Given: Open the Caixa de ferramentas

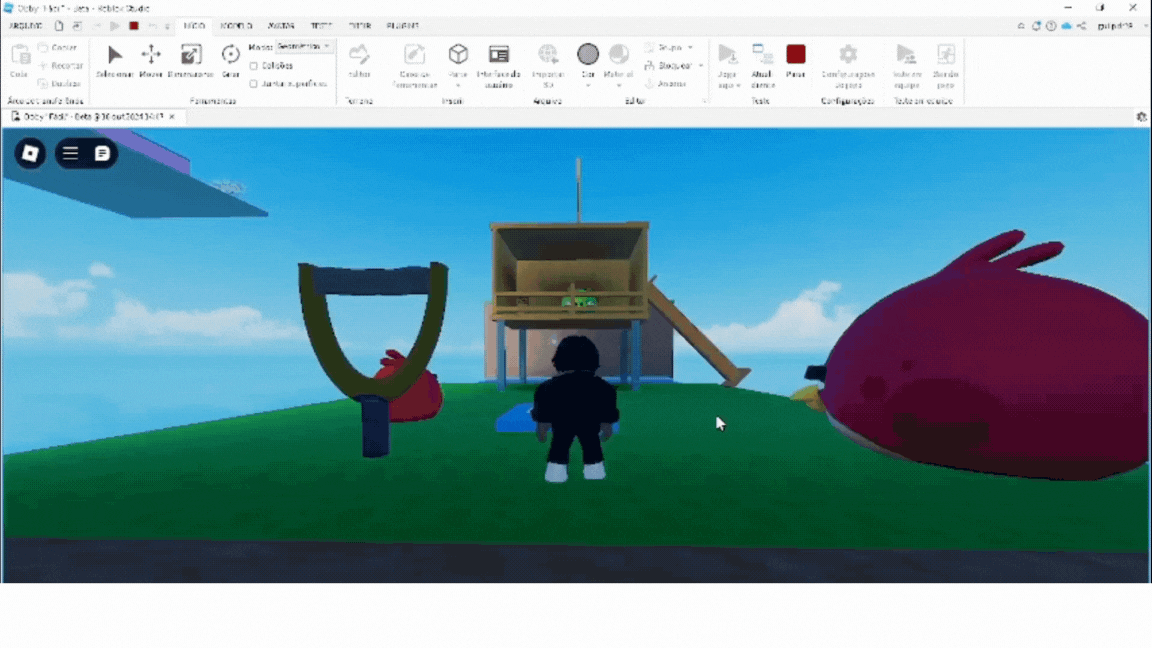Looking at the screenshot, I should 413,60.
